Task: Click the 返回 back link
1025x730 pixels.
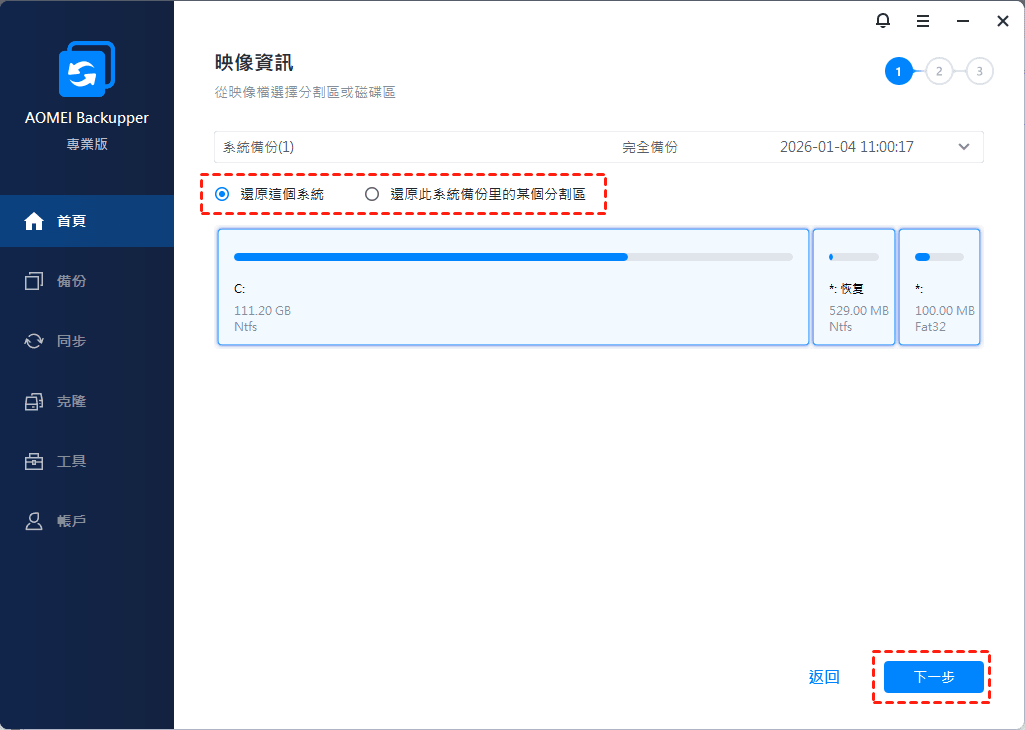Action: [824, 677]
